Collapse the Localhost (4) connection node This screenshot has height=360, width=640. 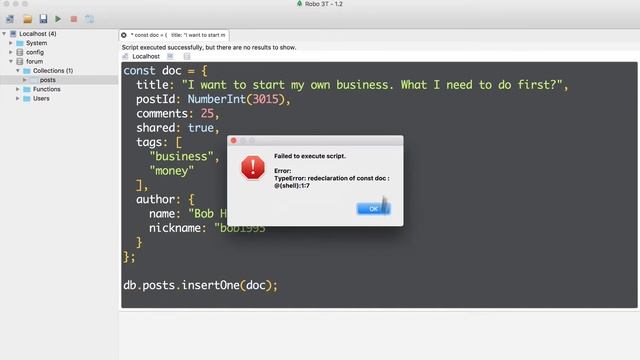pos(4,33)
